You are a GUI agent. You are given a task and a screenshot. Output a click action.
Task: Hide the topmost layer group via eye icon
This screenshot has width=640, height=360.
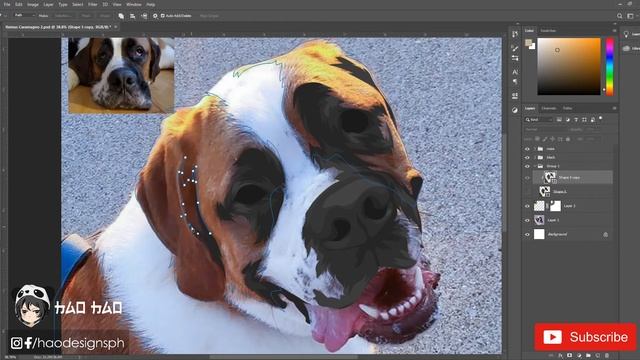(x=527, y=149)
